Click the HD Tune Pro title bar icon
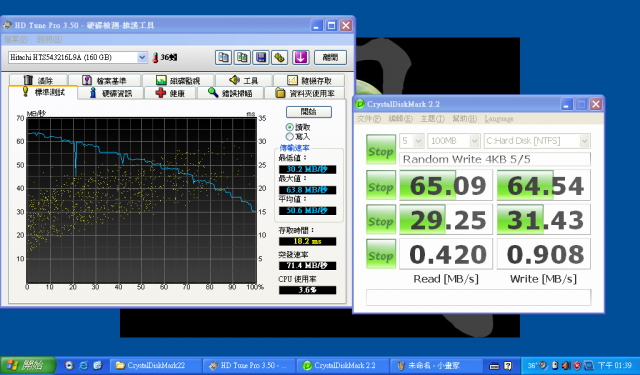The image size is (640, 375). click(7, 25)
